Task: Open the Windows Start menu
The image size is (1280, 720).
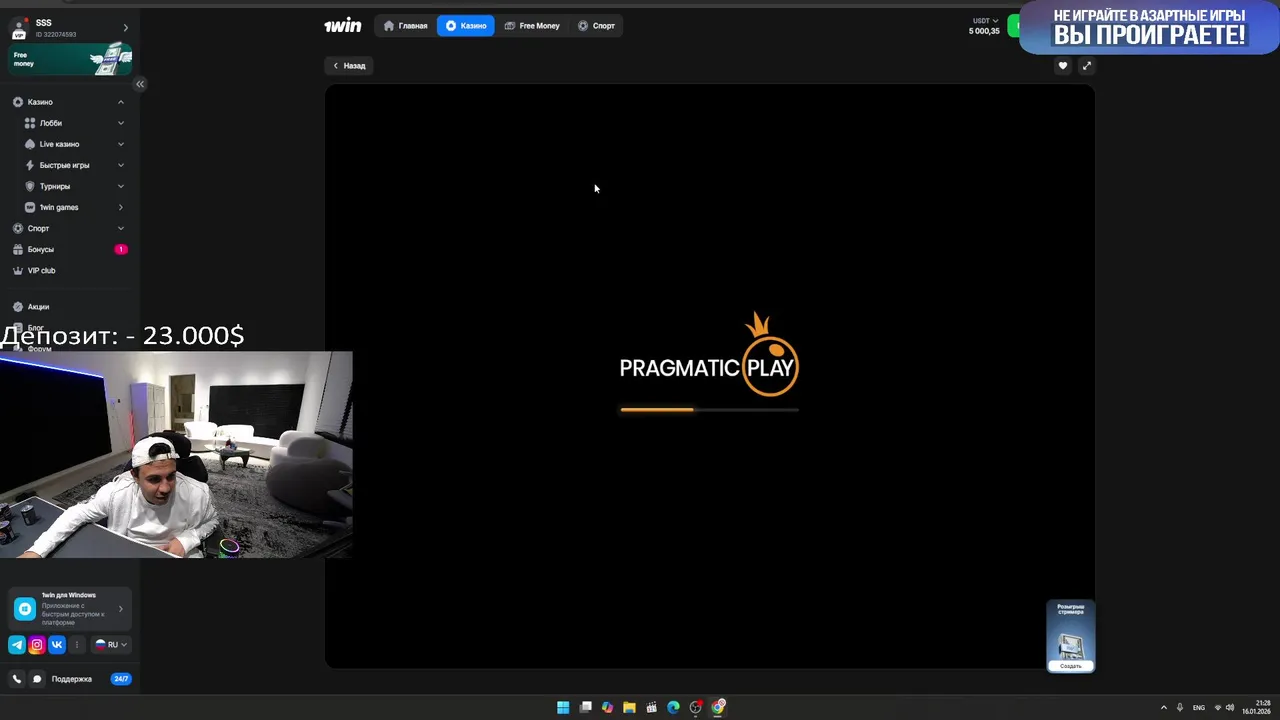Action: point(563,708)
